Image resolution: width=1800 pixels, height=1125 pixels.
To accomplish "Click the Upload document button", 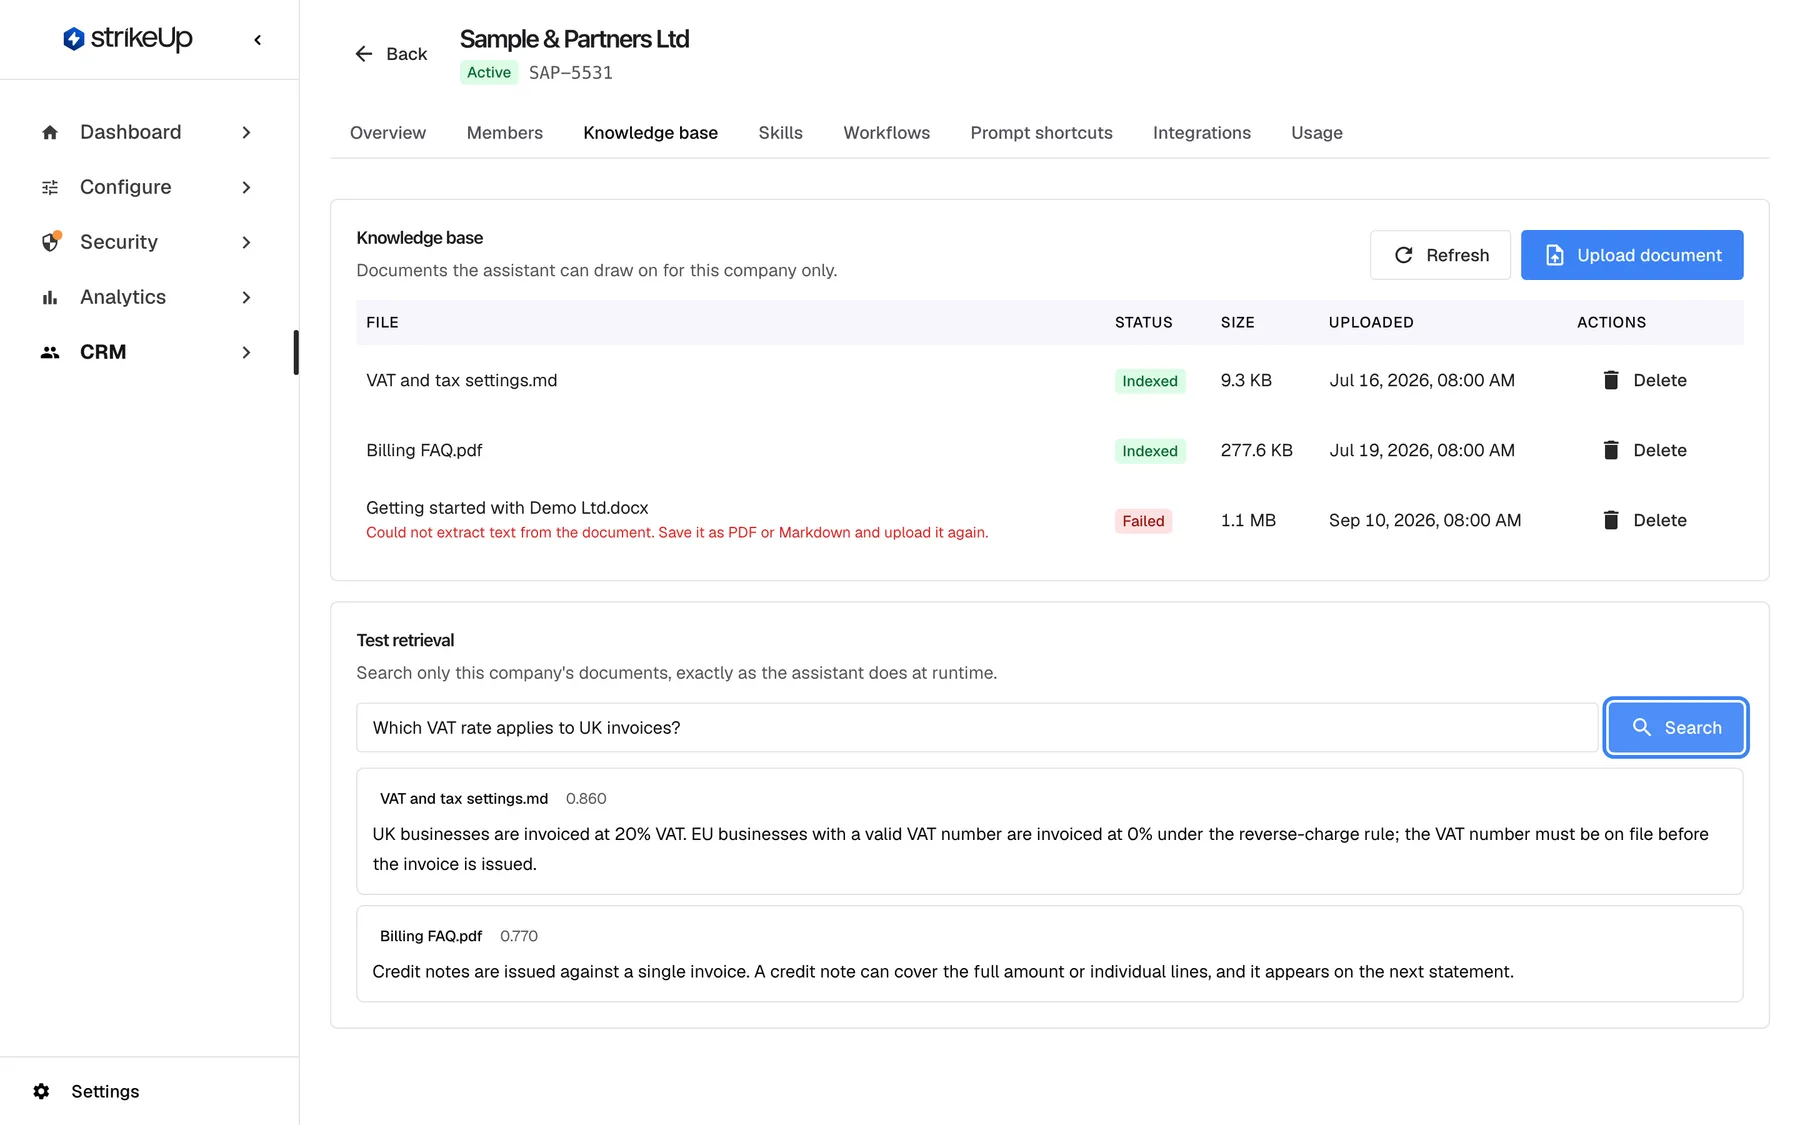I will (x=1632, y=255).
